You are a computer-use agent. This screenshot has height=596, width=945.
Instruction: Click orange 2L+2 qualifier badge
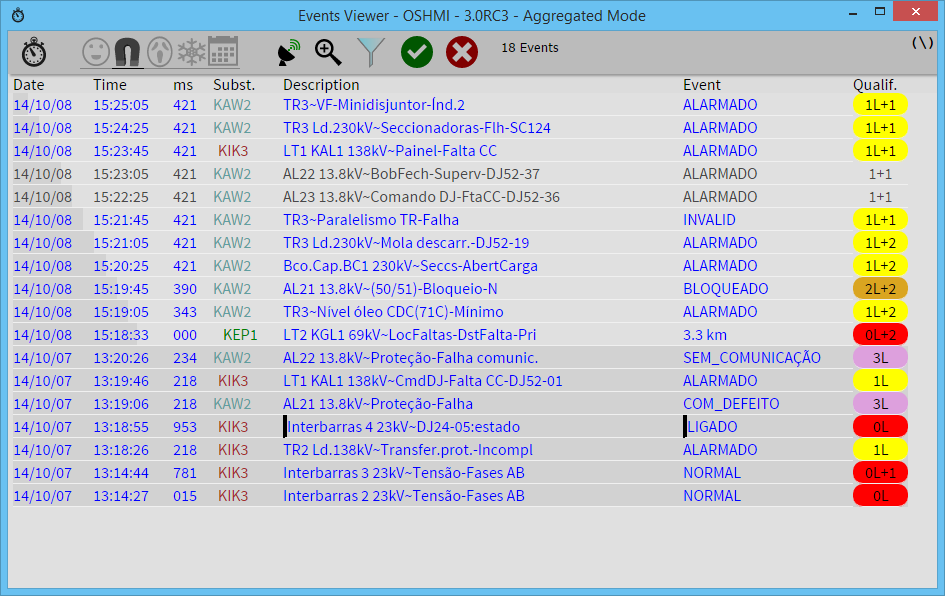880,289
